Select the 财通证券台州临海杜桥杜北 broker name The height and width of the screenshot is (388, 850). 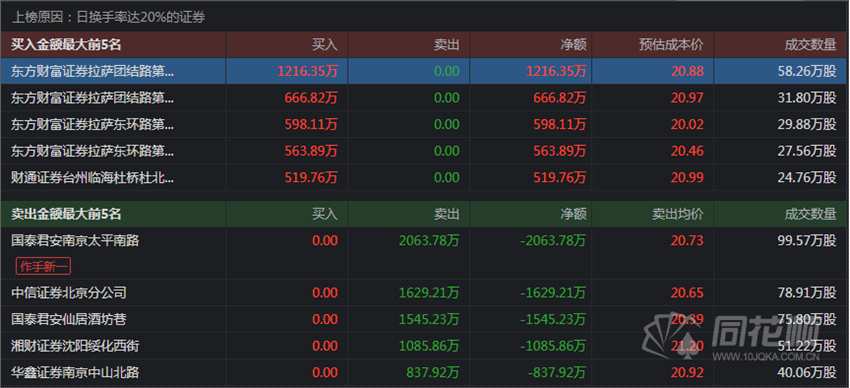pos(93,177)
